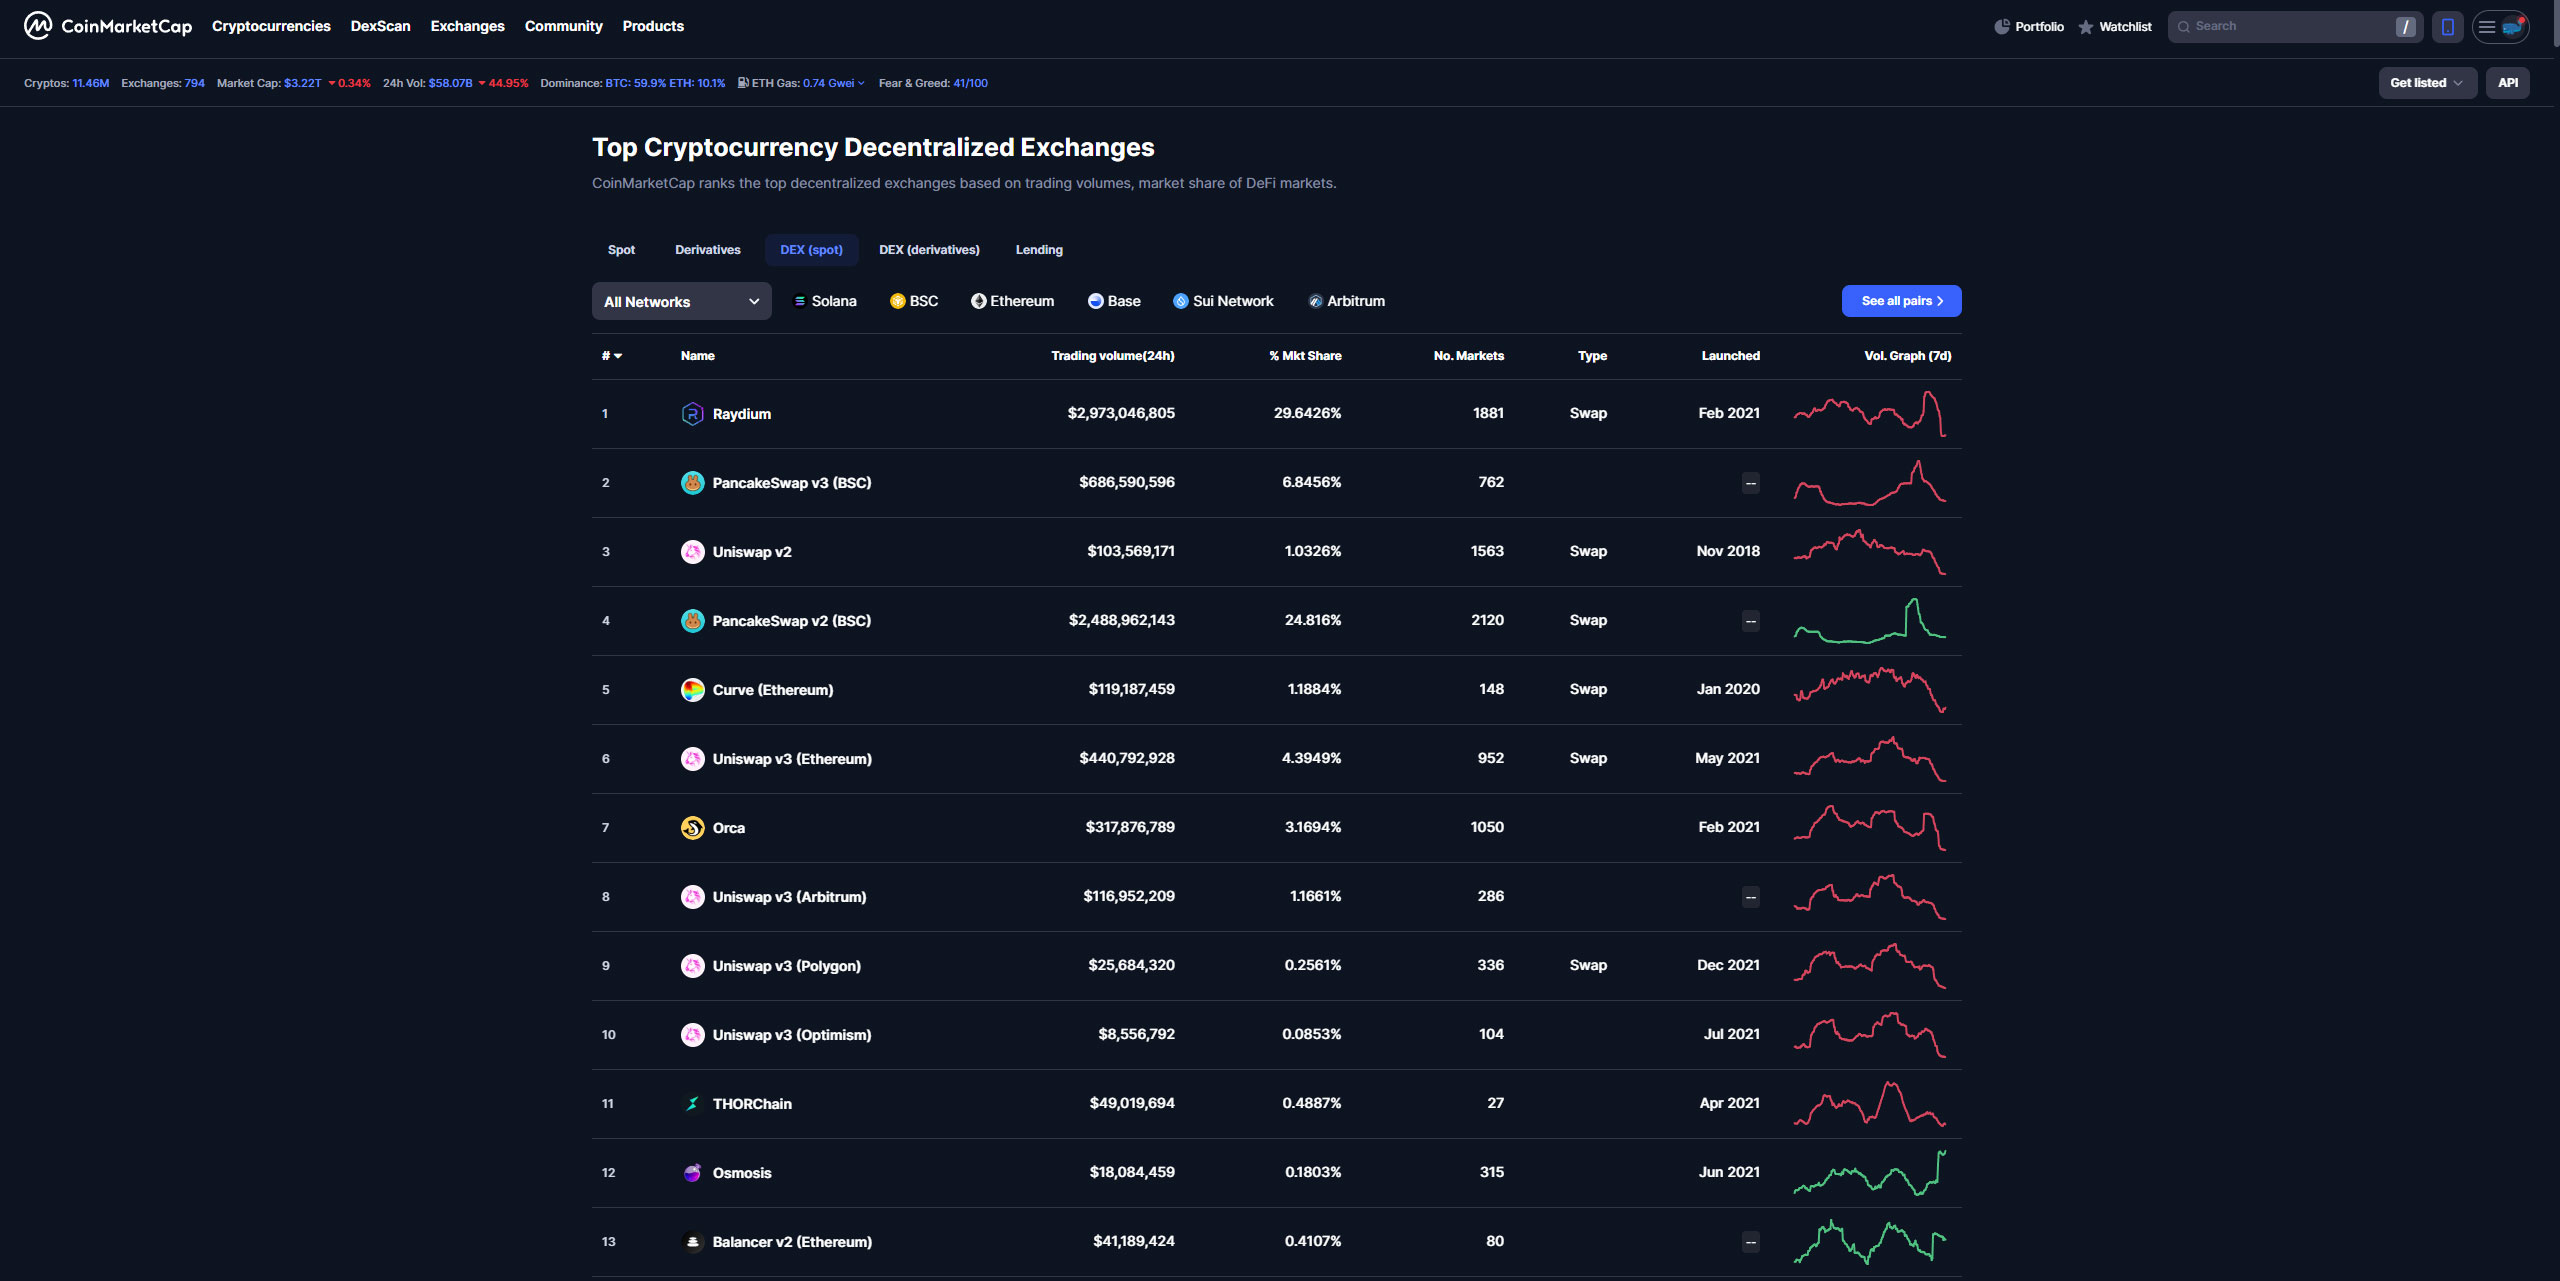Select the Orca exchange logo

[x=693, y=827]
